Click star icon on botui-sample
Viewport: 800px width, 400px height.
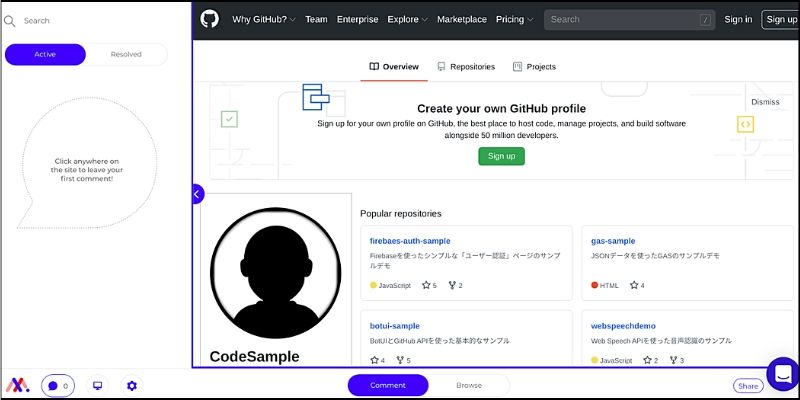pyautogui.click(x=374, y=360)
